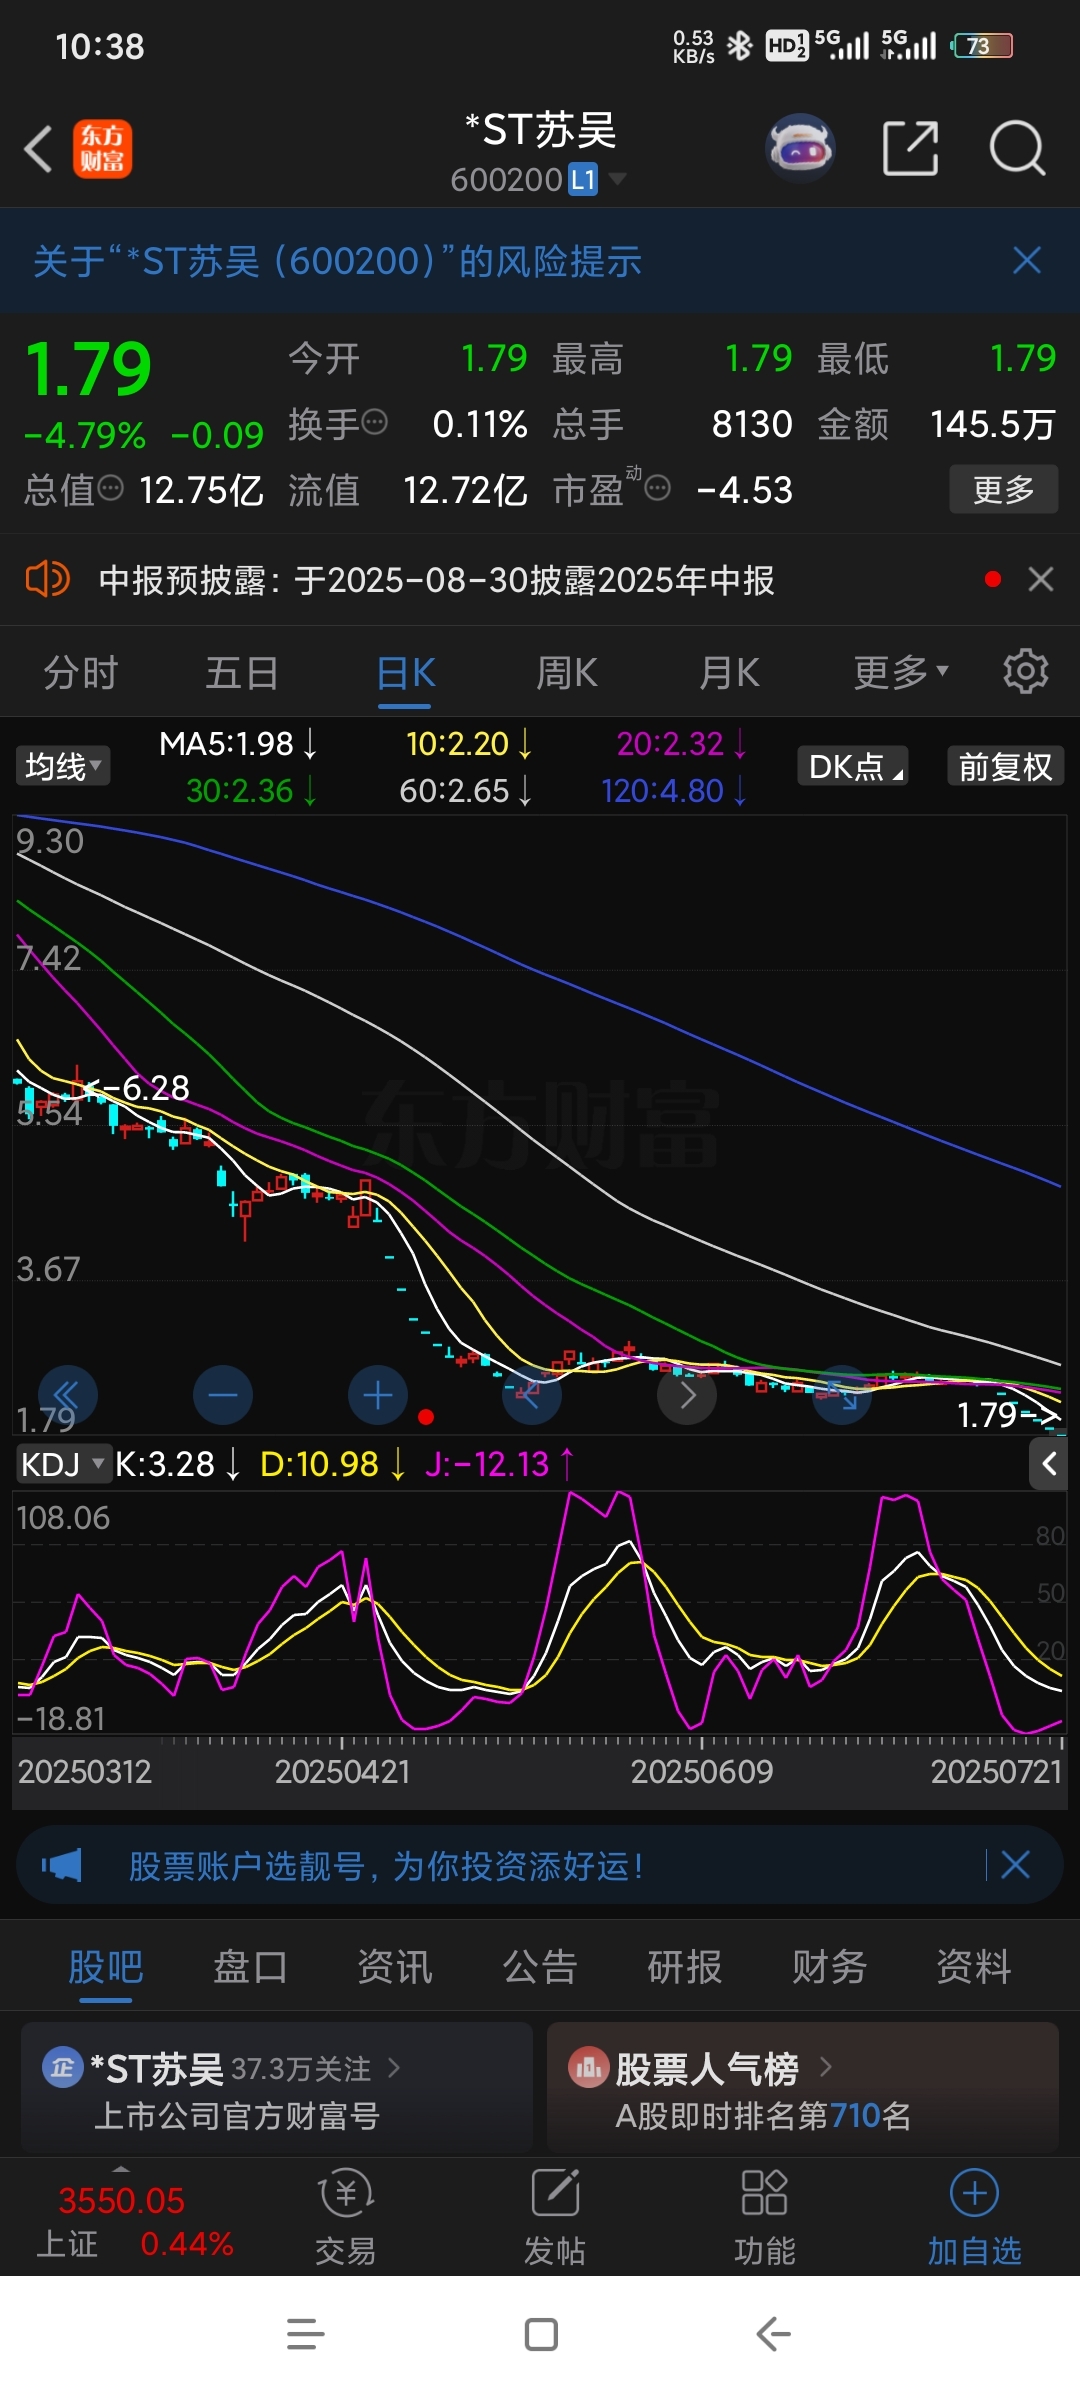The image size is (1080, 2400).
Task: Move chart right with round arrow button
Action: click(687, 1395)
